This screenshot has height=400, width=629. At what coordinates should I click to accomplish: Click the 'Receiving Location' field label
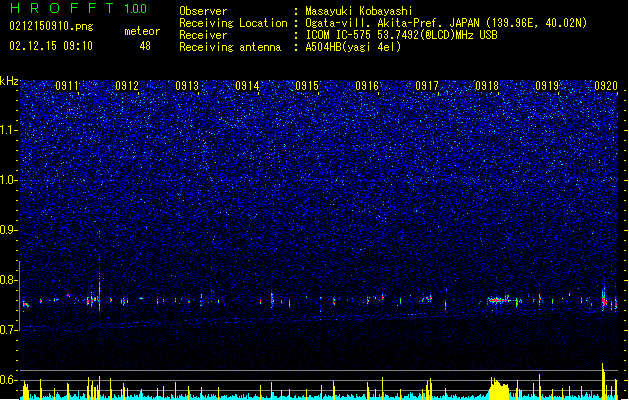click(x=233, y=23)
